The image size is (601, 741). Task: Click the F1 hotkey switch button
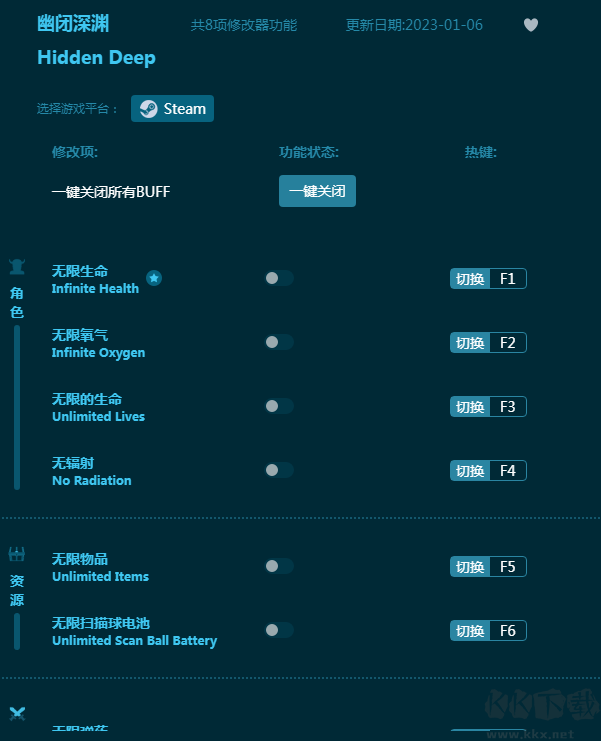point(470,279)
